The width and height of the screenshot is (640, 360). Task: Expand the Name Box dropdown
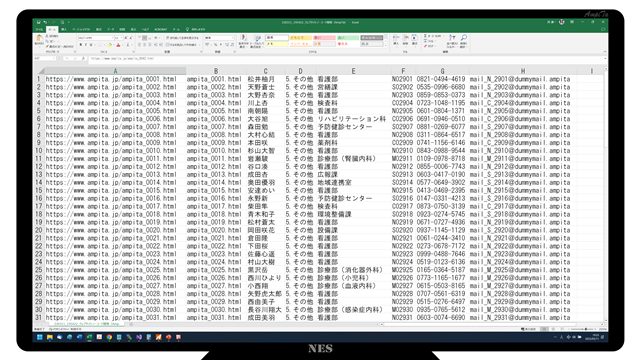coord(53,59)
